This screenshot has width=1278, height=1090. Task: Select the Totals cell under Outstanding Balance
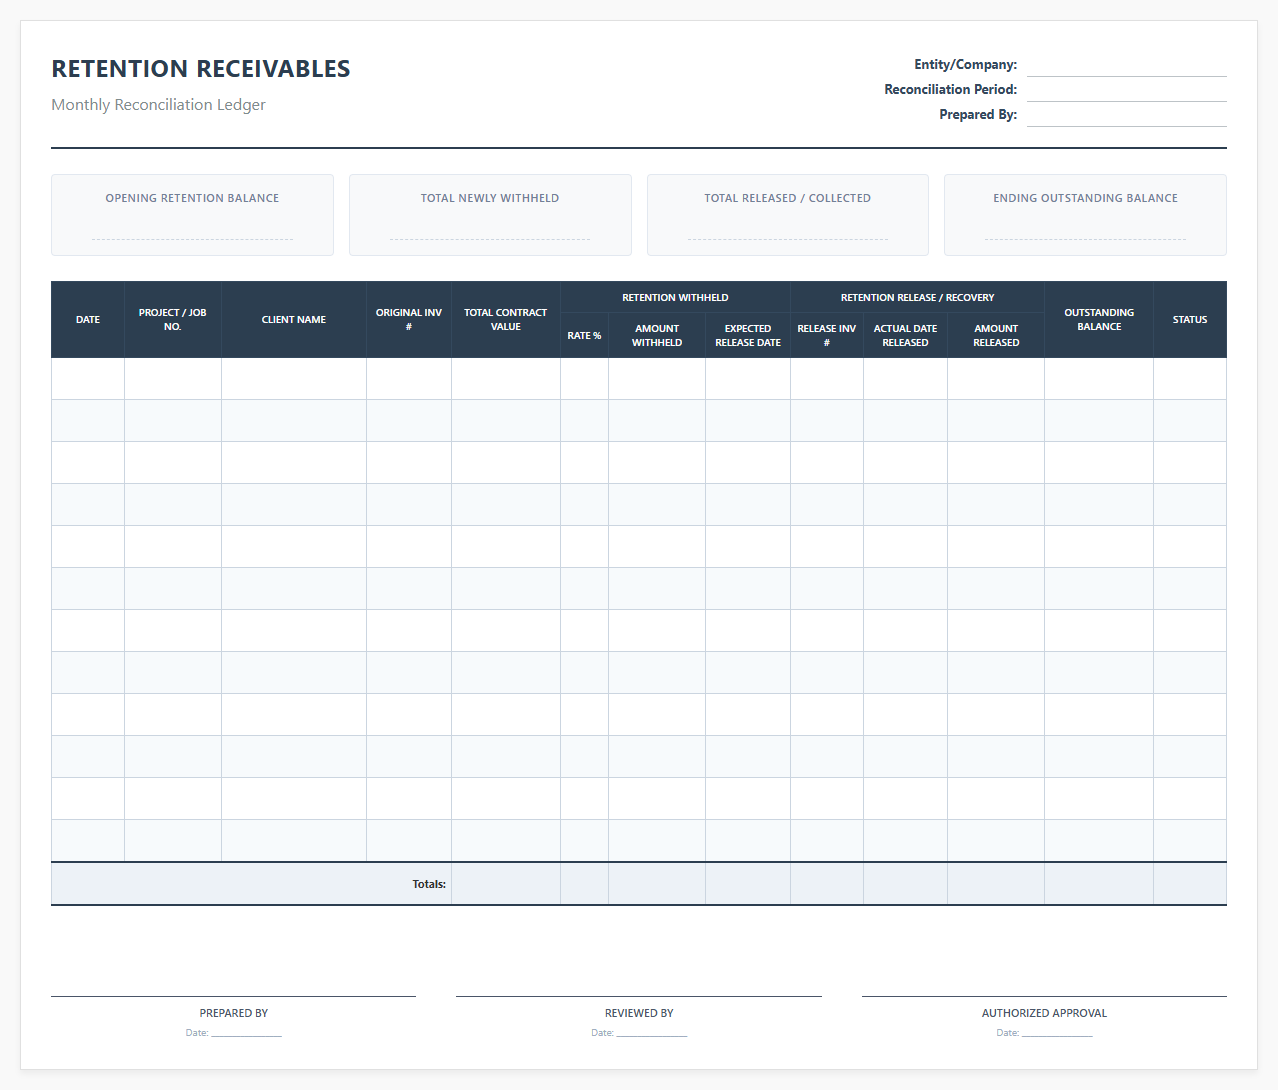pos(1099,884)
